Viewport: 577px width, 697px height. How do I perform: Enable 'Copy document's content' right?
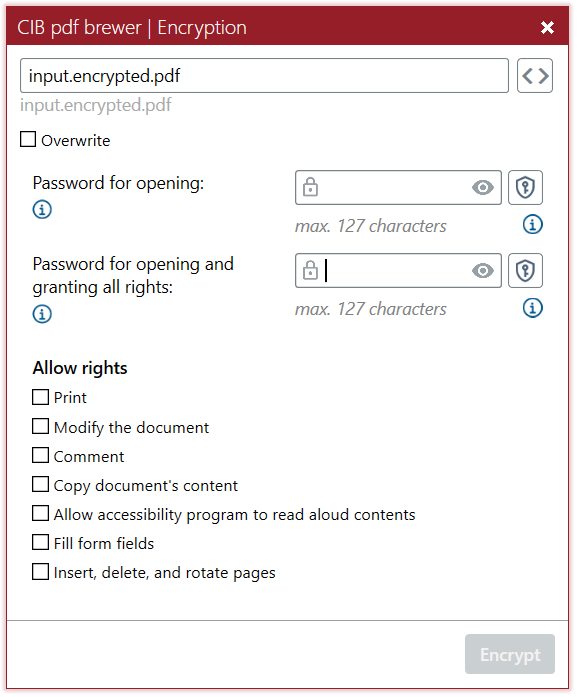(x=40, y=485)
